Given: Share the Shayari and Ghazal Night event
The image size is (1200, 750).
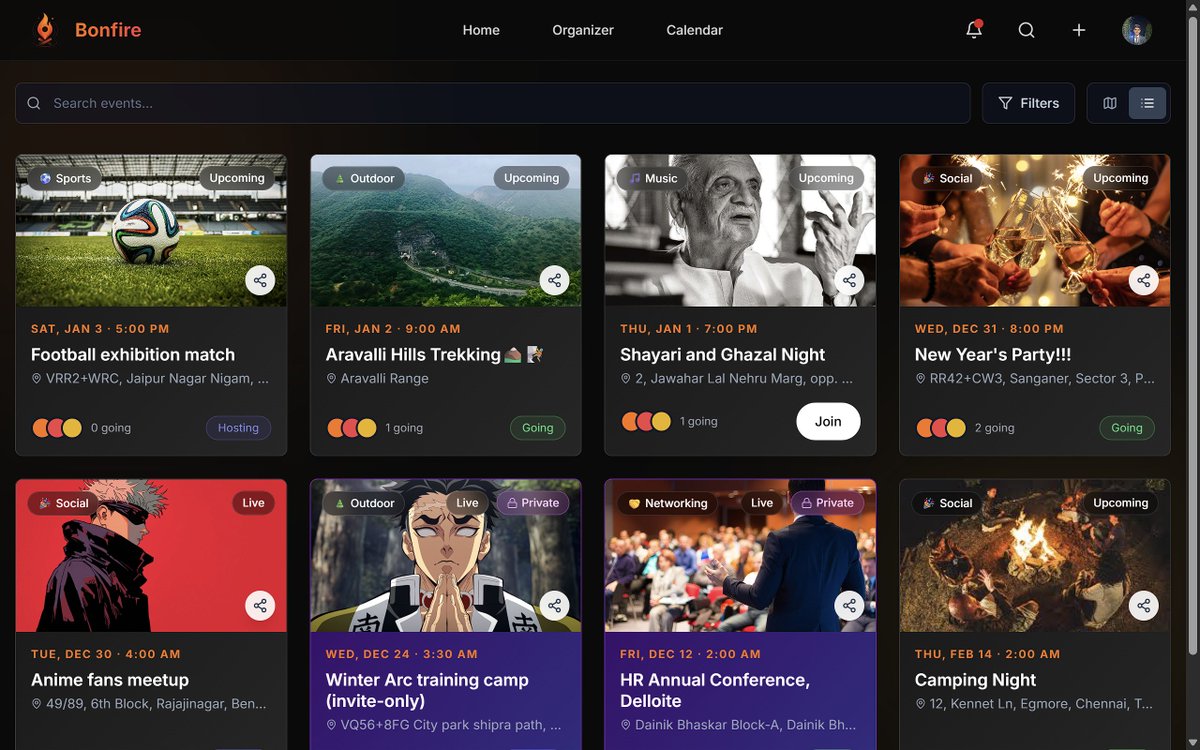Looking at the screenshot, I should tap(849, 280).
